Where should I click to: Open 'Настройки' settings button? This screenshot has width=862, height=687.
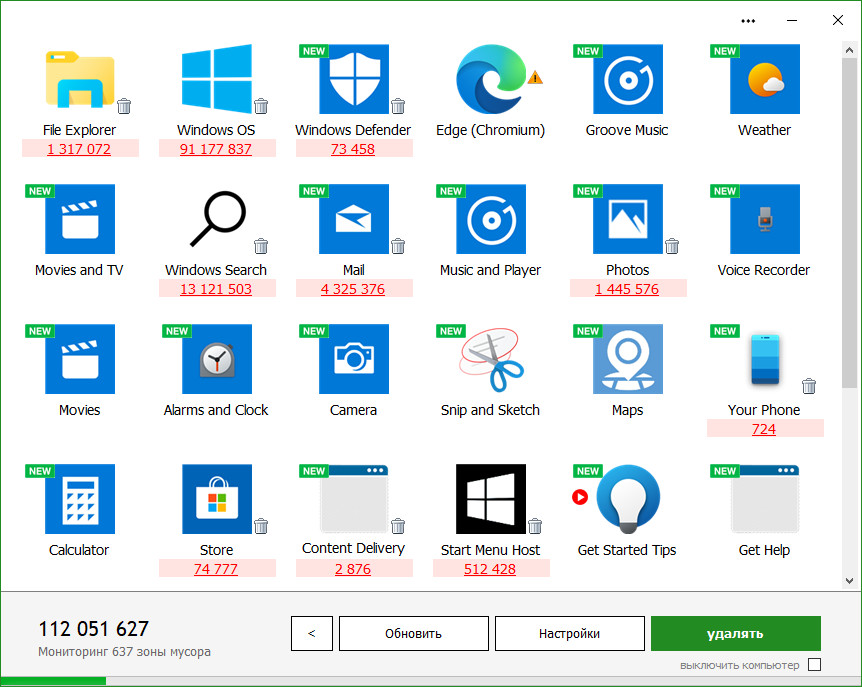[569, 633]
